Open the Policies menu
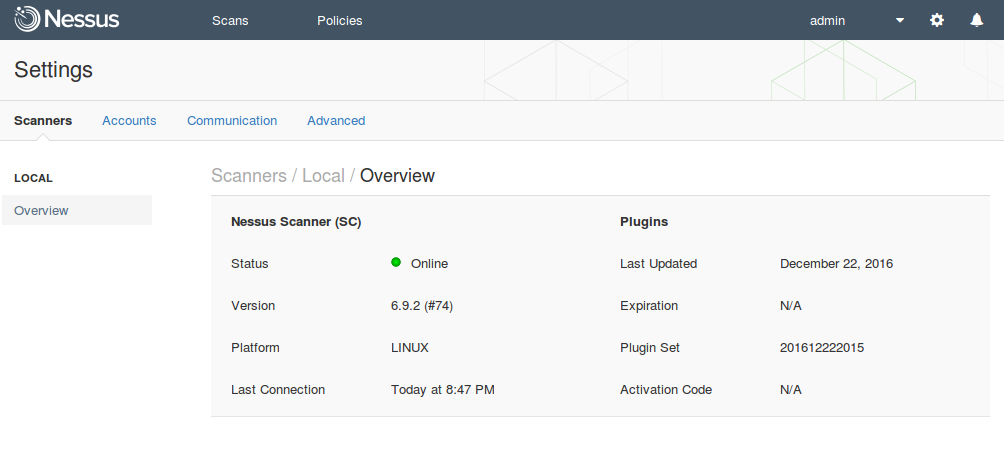This screenshot has height=456, width=1004. (339, 20)
